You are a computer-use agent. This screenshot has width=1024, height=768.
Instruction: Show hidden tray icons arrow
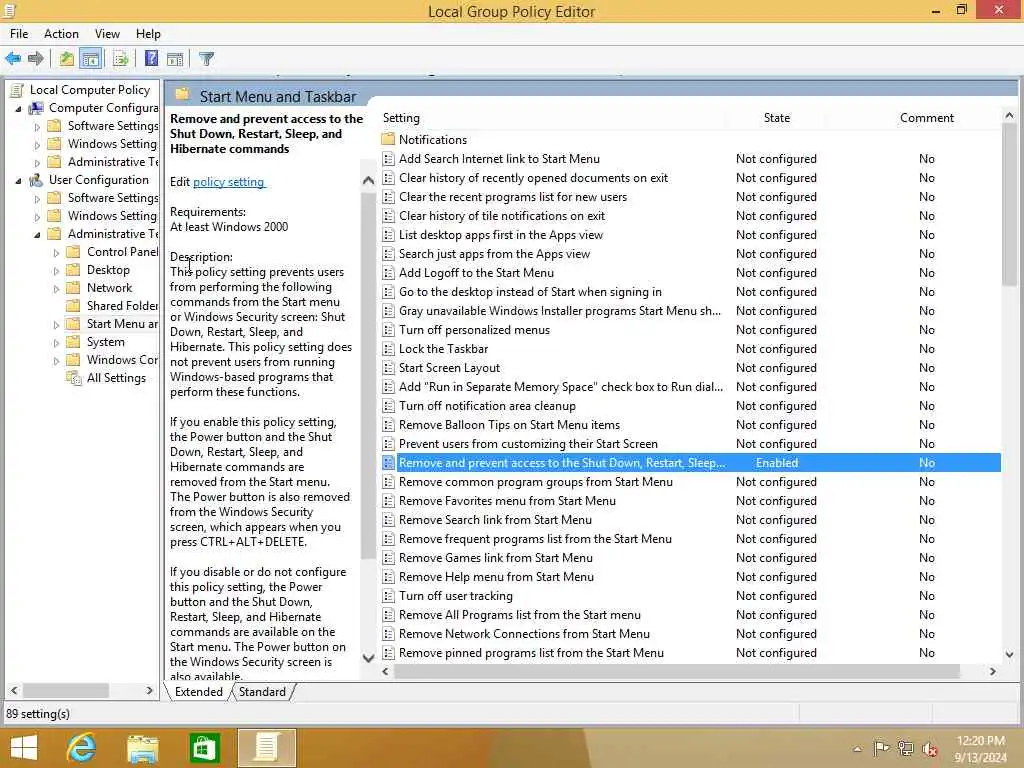pos(857,749)
